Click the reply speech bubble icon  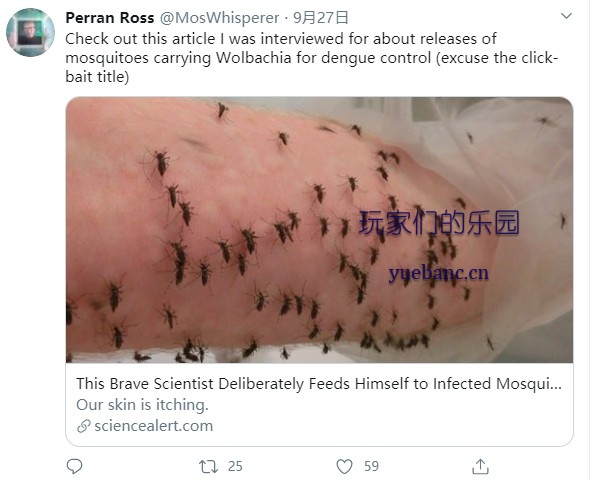coord(74,466)
